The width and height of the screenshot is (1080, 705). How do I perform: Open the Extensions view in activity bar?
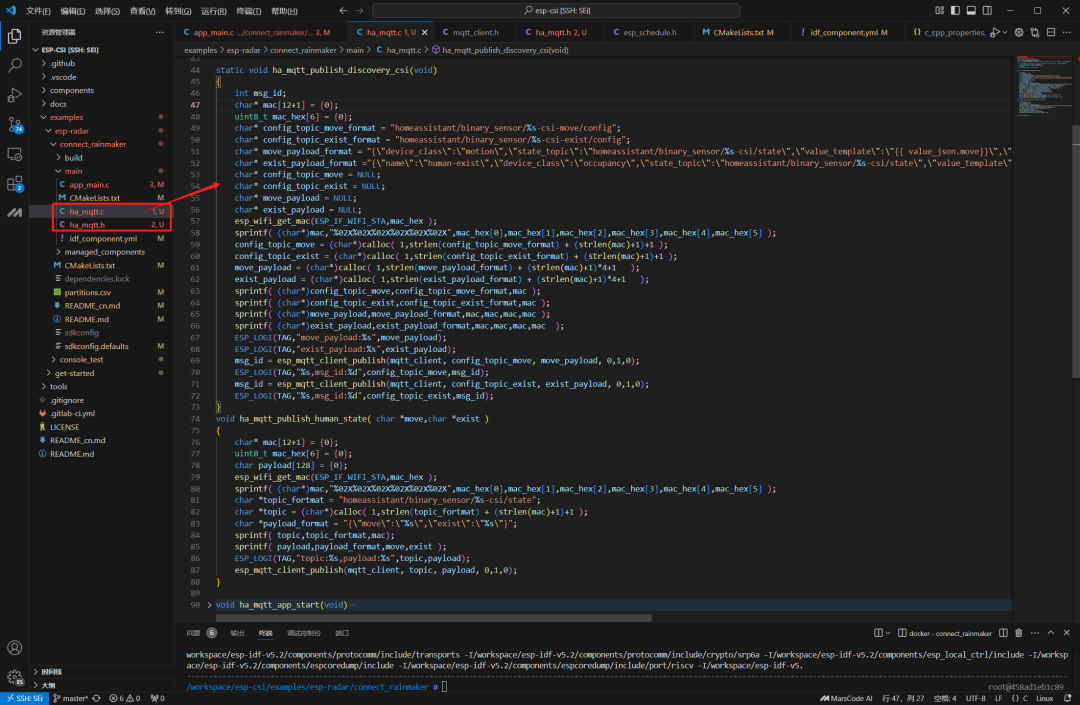[x=15, y=184]
